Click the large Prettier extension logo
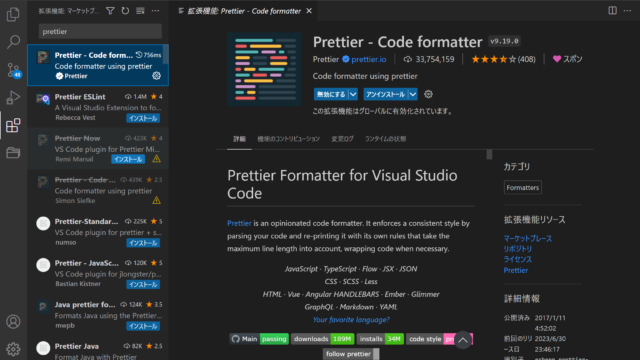Image resolution: width=640 pixels, height=360 pixels. coord(264,69)
